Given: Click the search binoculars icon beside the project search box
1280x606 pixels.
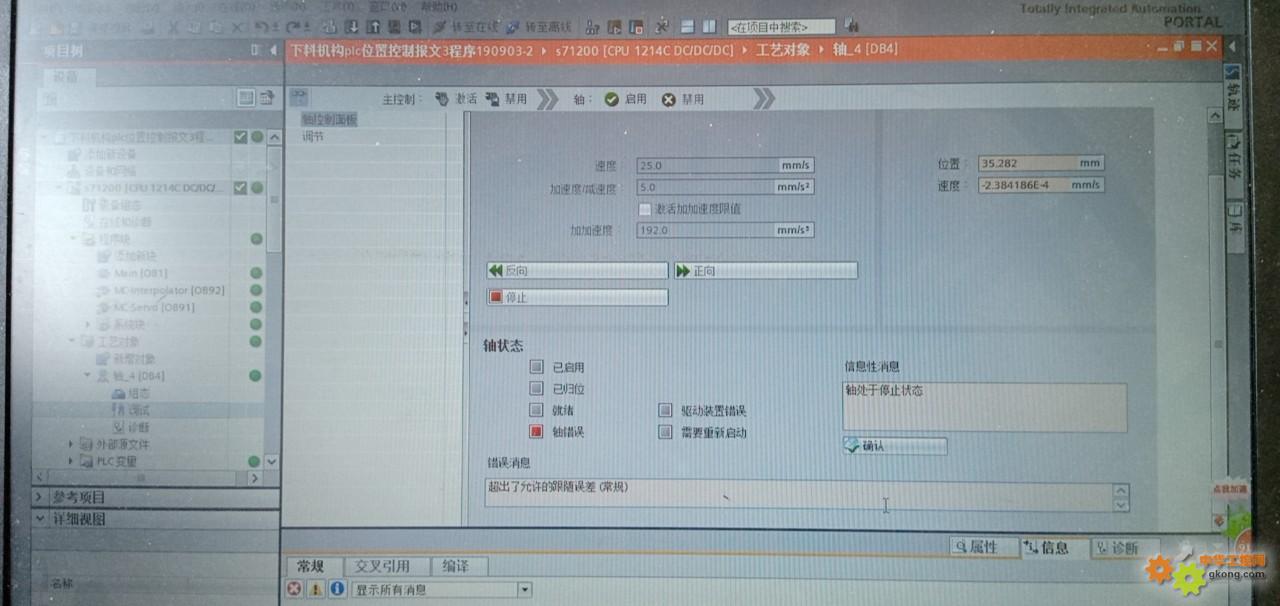Looking at the screenshot, I should click(852, 24).
